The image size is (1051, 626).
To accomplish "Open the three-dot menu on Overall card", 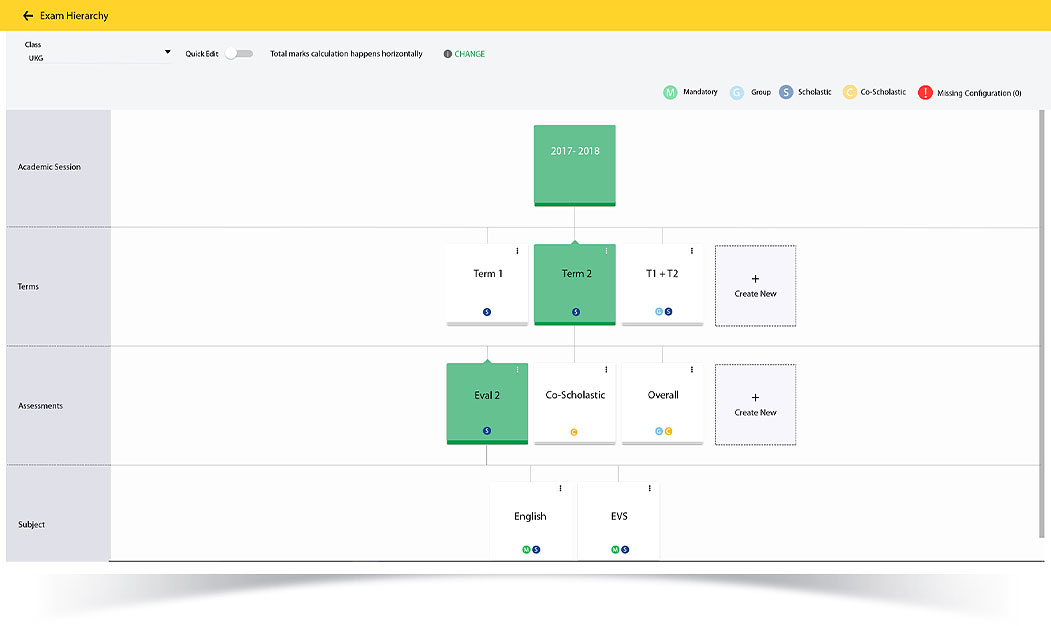I will pos(692,370).
